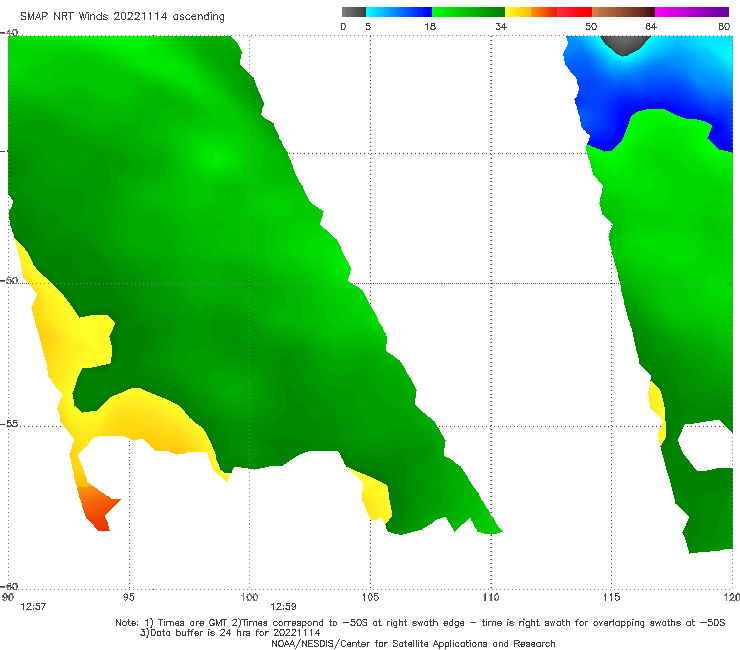
Task: Click the latitude label -50
Action: point(9,280)
